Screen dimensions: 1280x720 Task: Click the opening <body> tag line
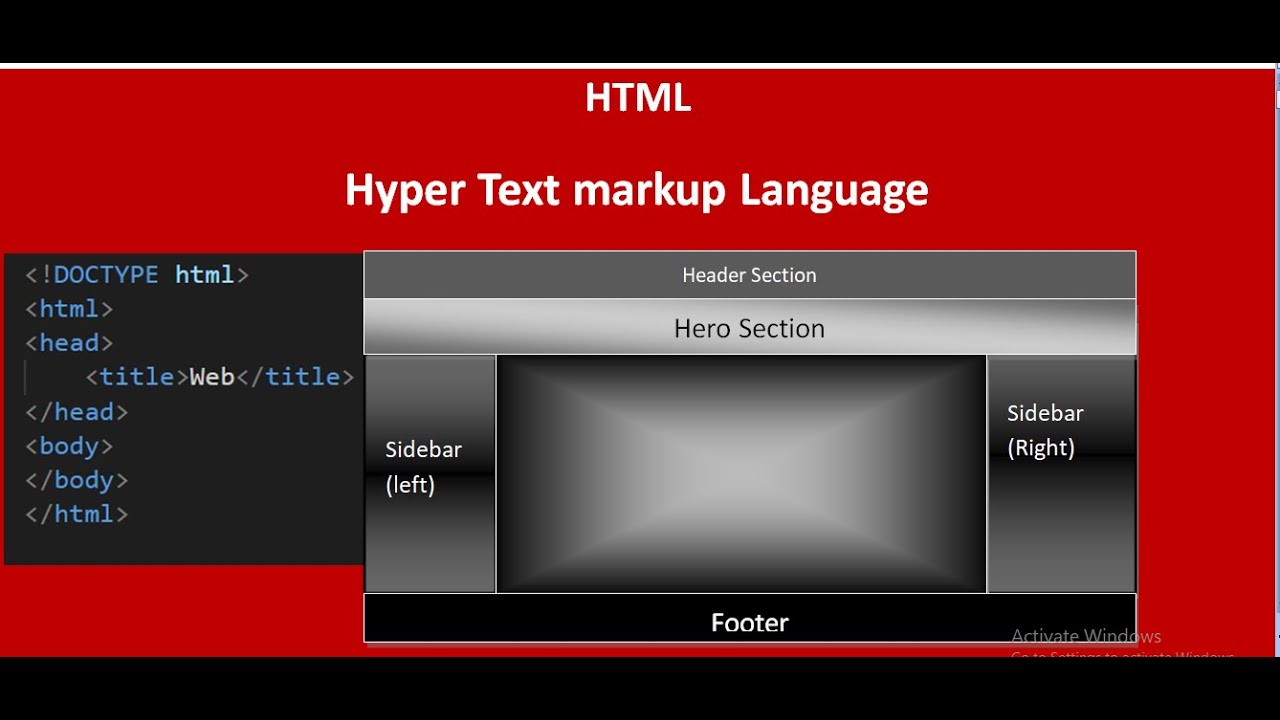coord(69,445)
